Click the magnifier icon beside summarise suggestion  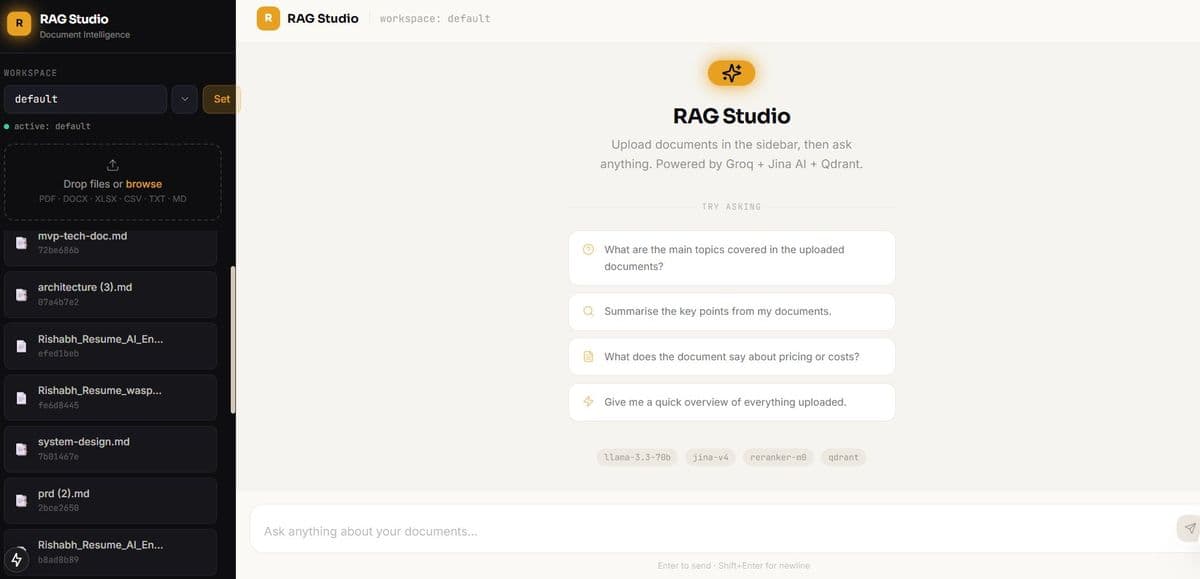(588, 311)
